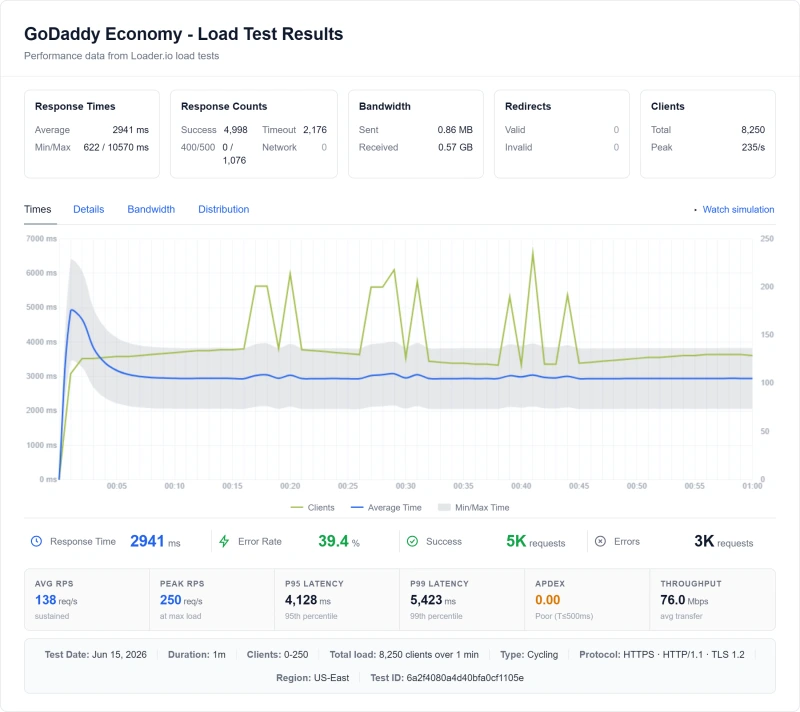The height and width of the screenshot is (712, 800).
Task: Toggle Average Time series via legend label
Action: tap(394, 507)
